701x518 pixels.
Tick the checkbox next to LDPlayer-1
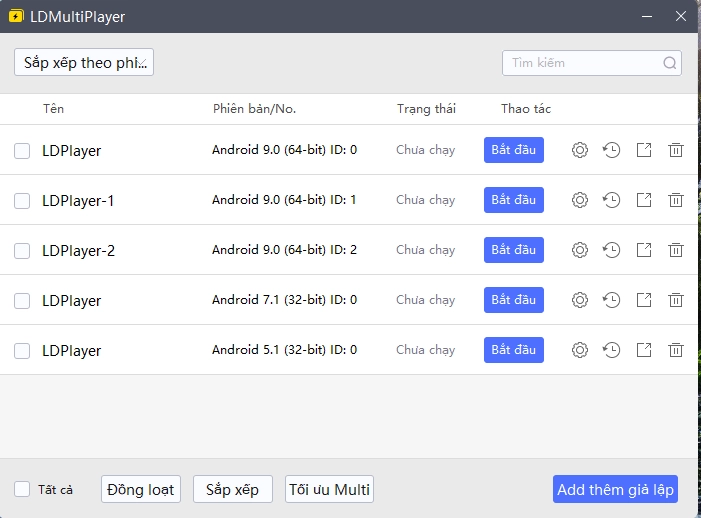tap(22, 201)
